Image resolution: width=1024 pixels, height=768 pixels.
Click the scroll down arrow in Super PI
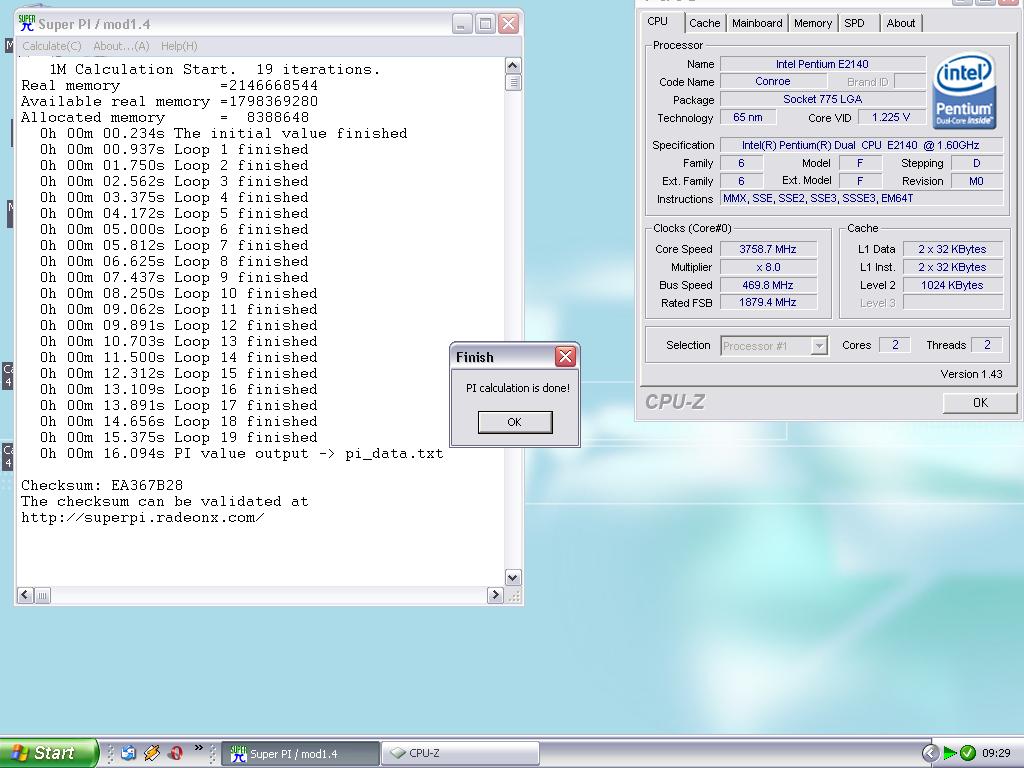click(513, 577)
